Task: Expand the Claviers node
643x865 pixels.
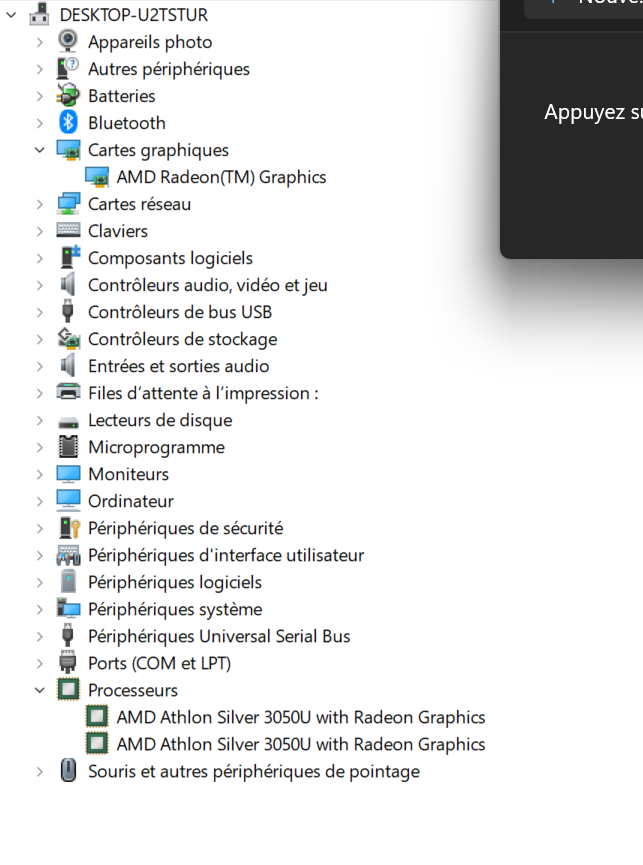Action: pos(40,231)
